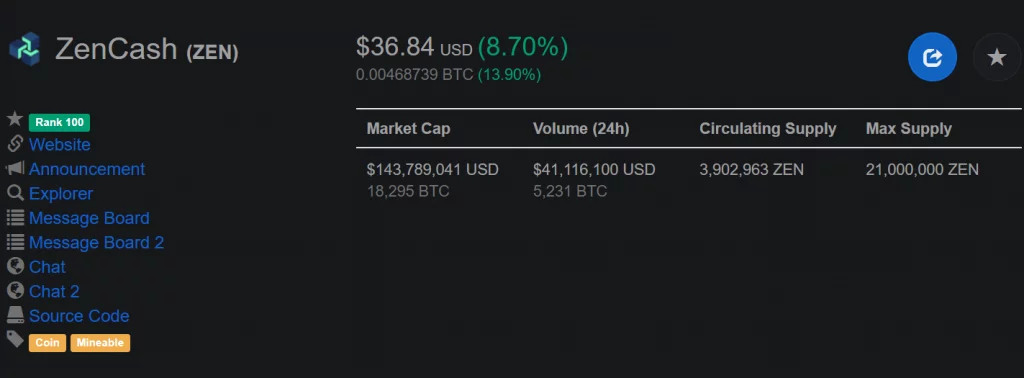Click the list icon beside Message Board
Image resolution: width=1024 pixels, height=378 pixels.
15,217
